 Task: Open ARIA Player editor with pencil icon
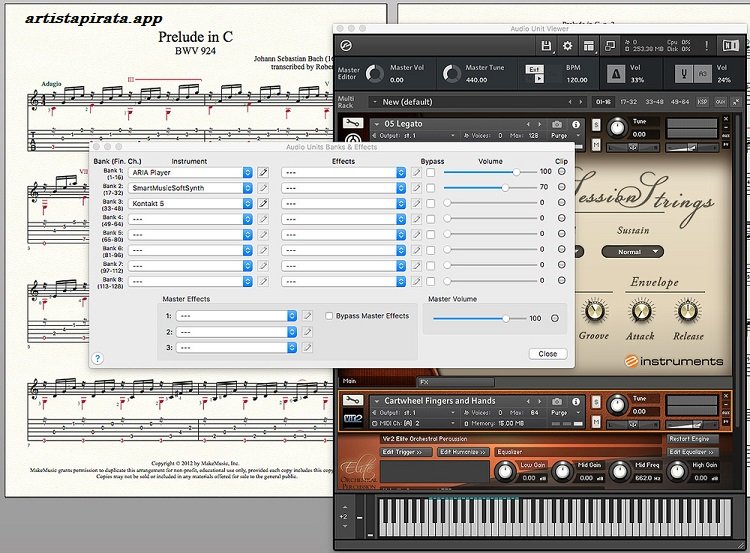(263, 172)
